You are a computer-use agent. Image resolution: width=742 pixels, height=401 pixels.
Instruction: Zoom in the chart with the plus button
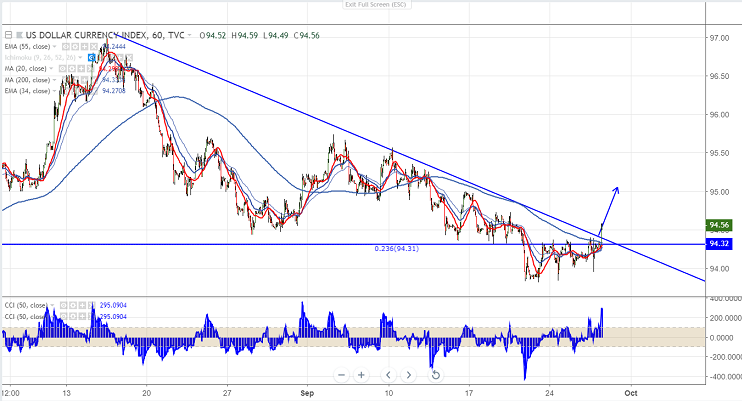pos(361,375)
